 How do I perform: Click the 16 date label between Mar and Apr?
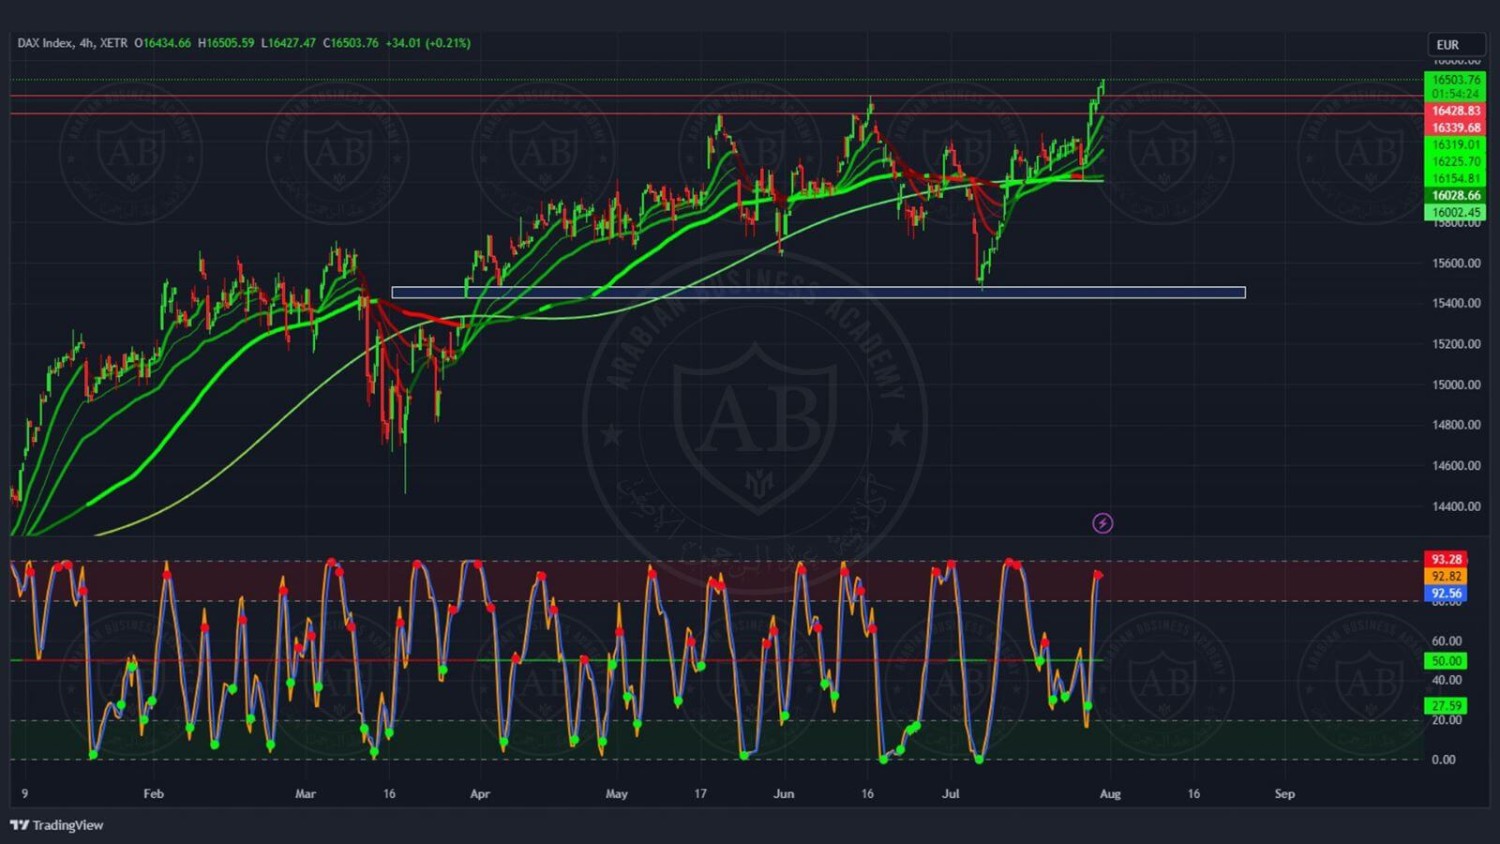coord(389,794)
